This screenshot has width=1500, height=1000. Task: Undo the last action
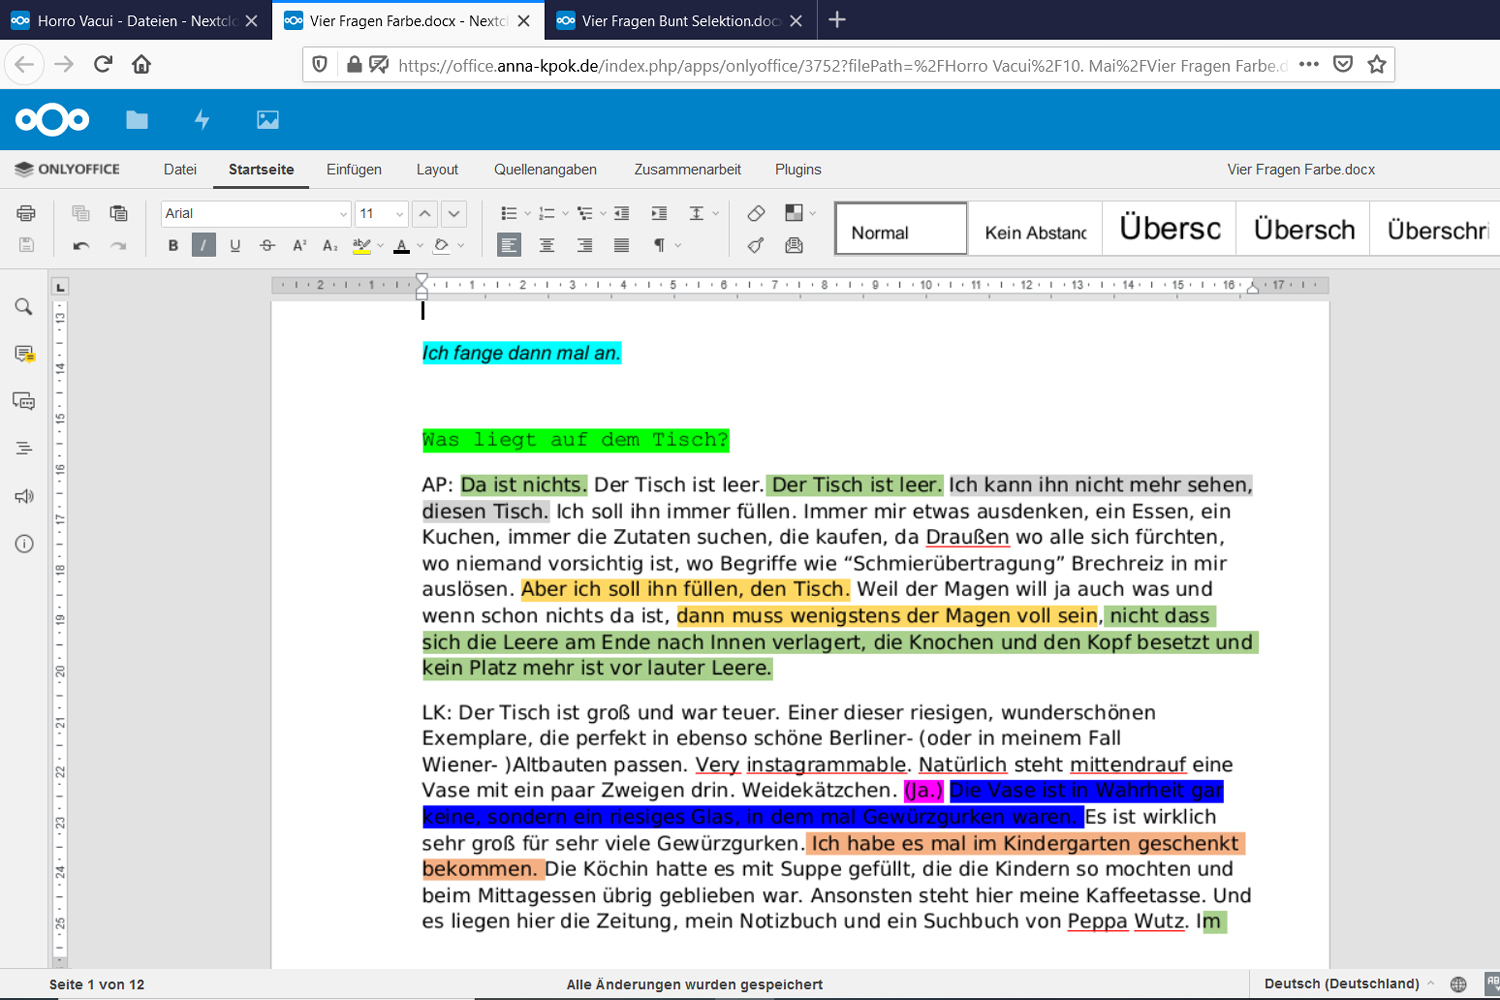coord(81,245)
